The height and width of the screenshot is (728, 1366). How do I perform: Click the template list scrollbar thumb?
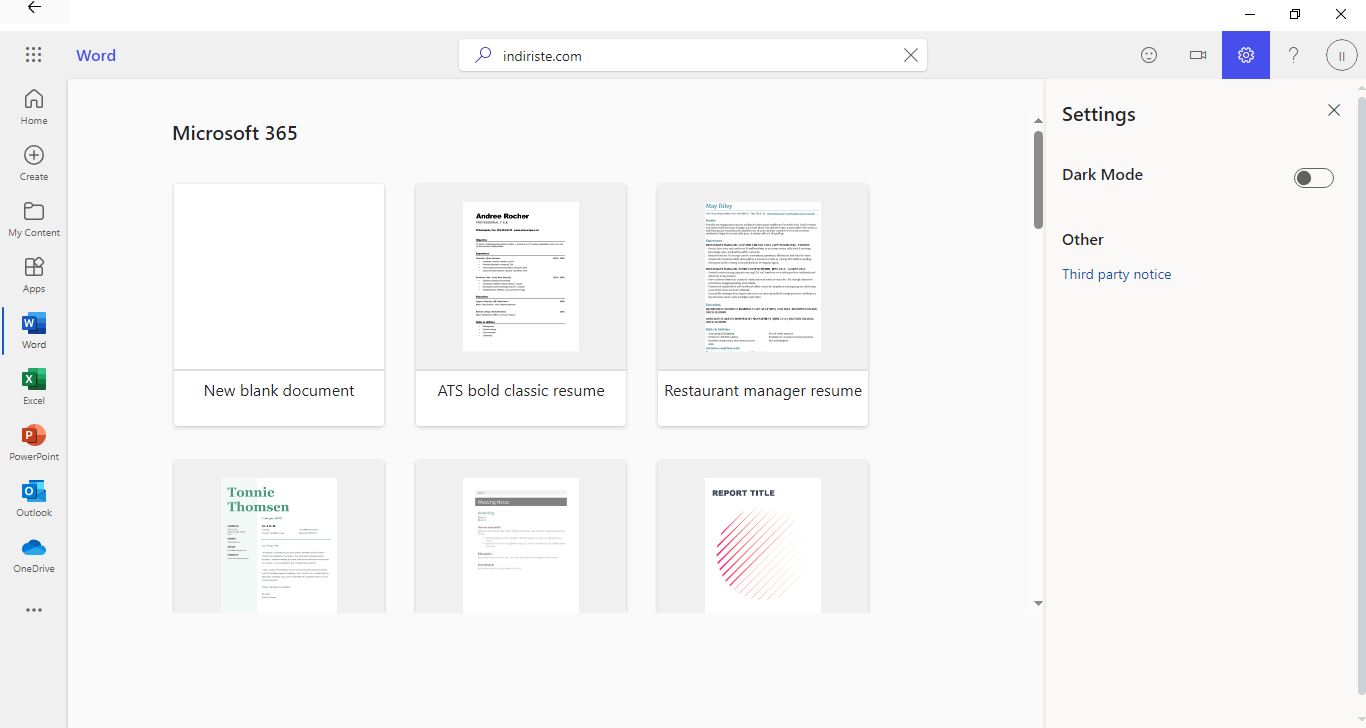tap(1038, 180)
